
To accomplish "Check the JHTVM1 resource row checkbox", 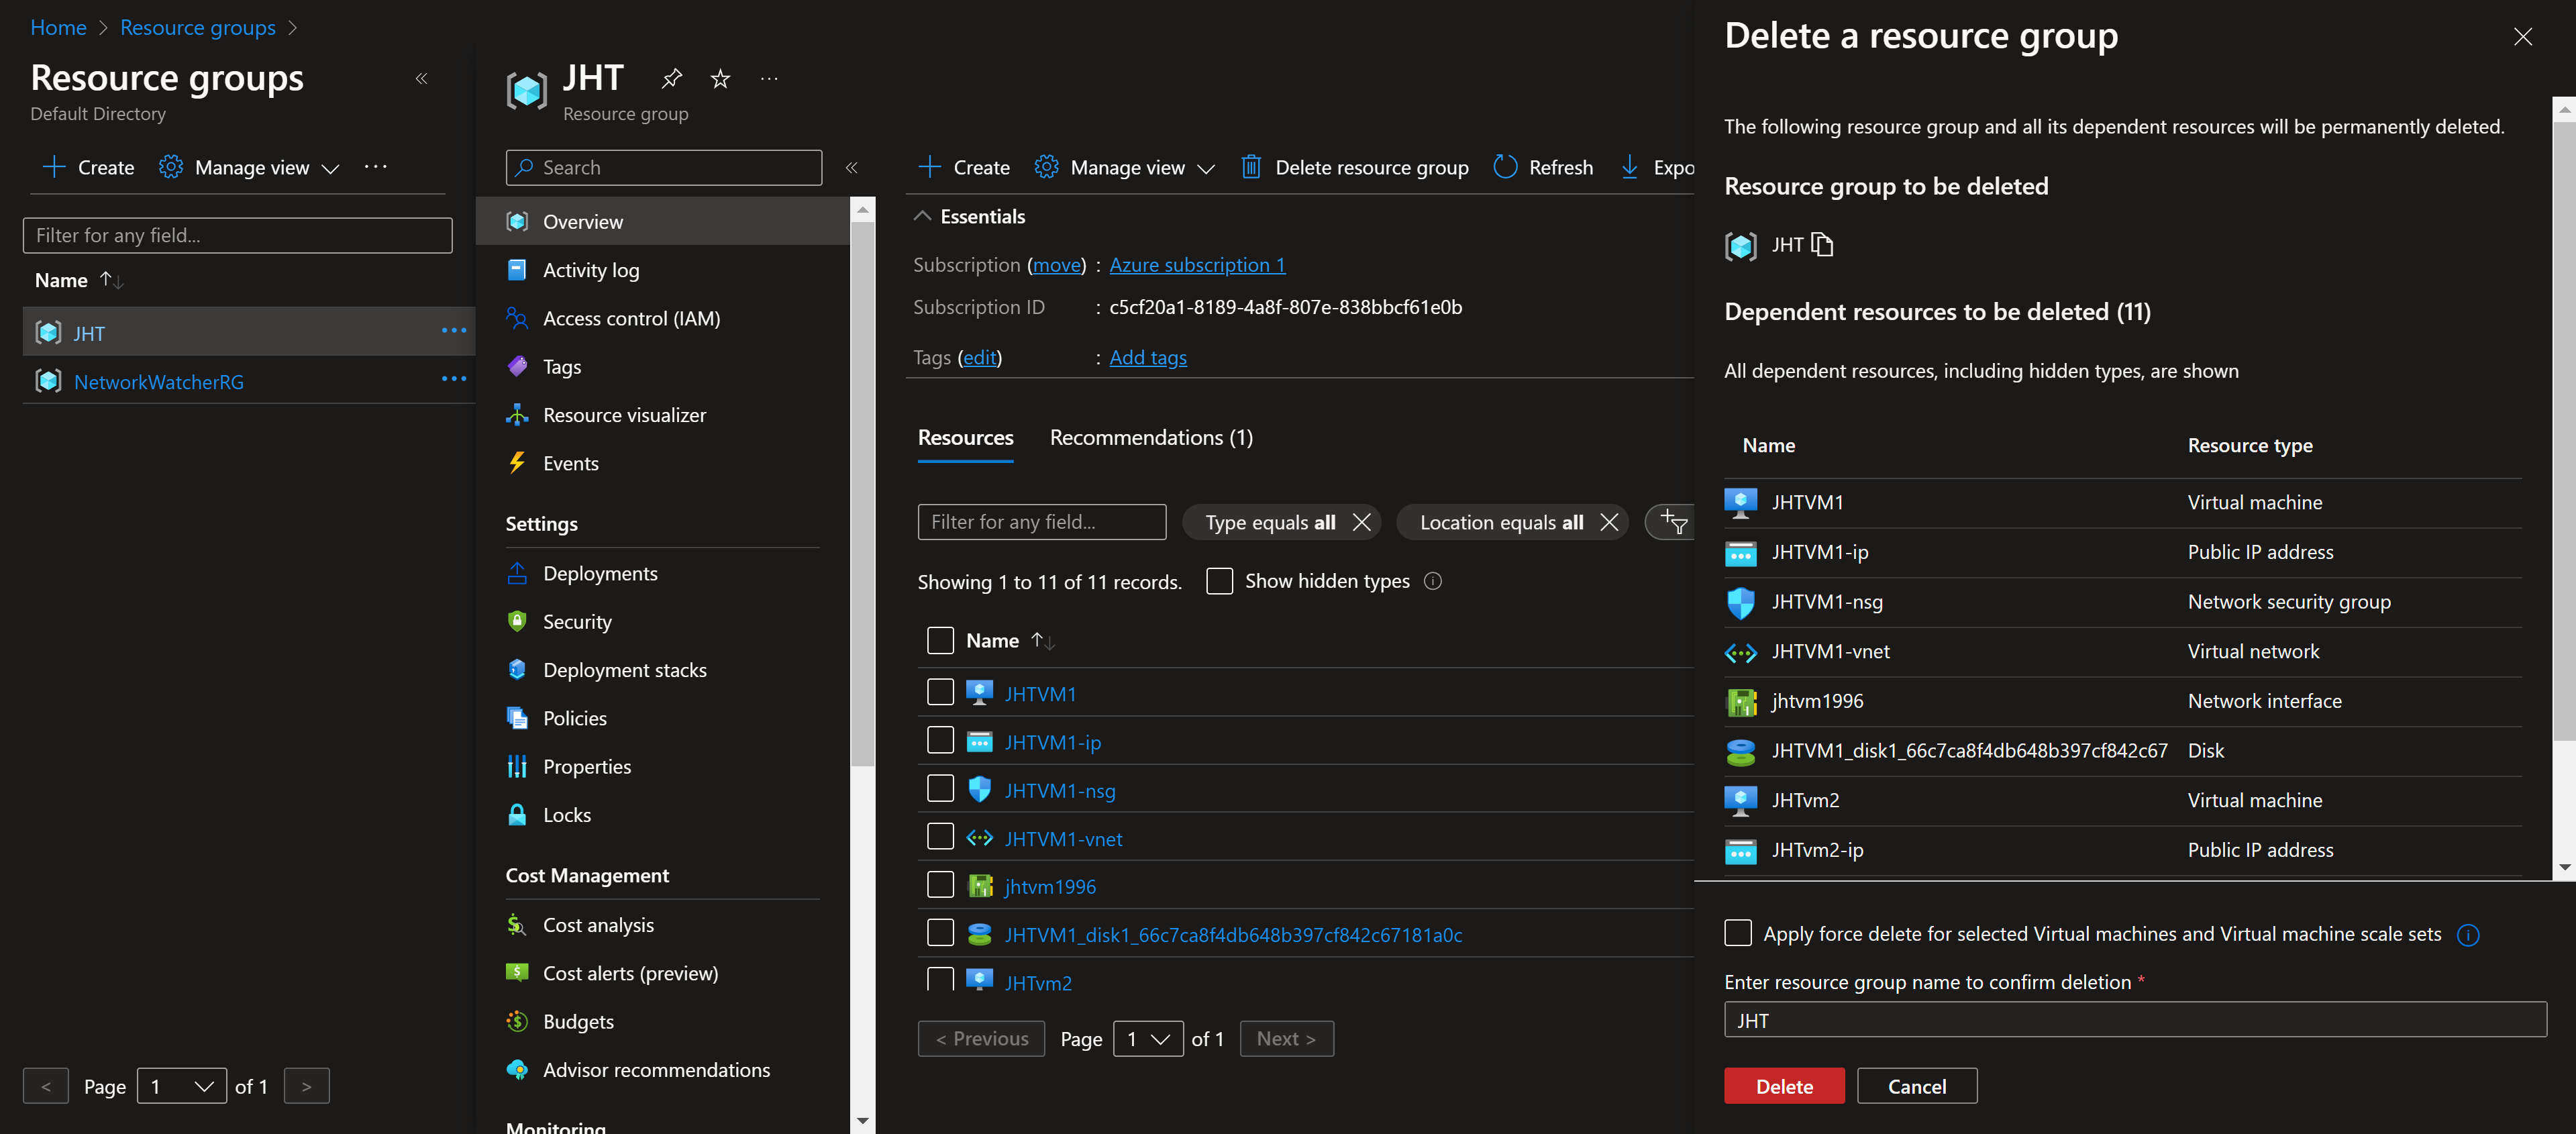I will (940, 692).
